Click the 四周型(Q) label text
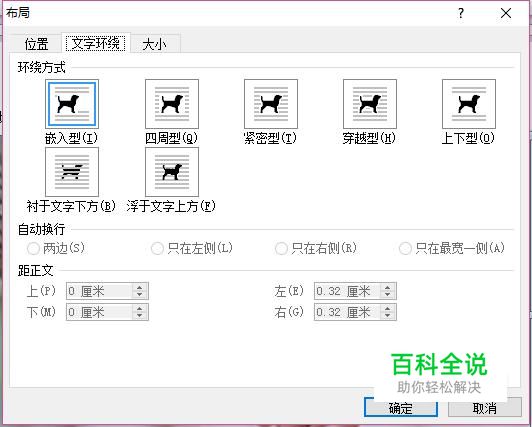The height and width of the screenshot is (427, 532). click(171, 138)
